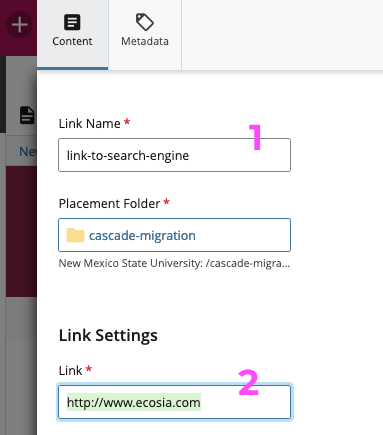This screenshot has width=383, height=435.
Task: Click the cascade-migration folder link
Action: pyautogui.click(x=142, y=236)
